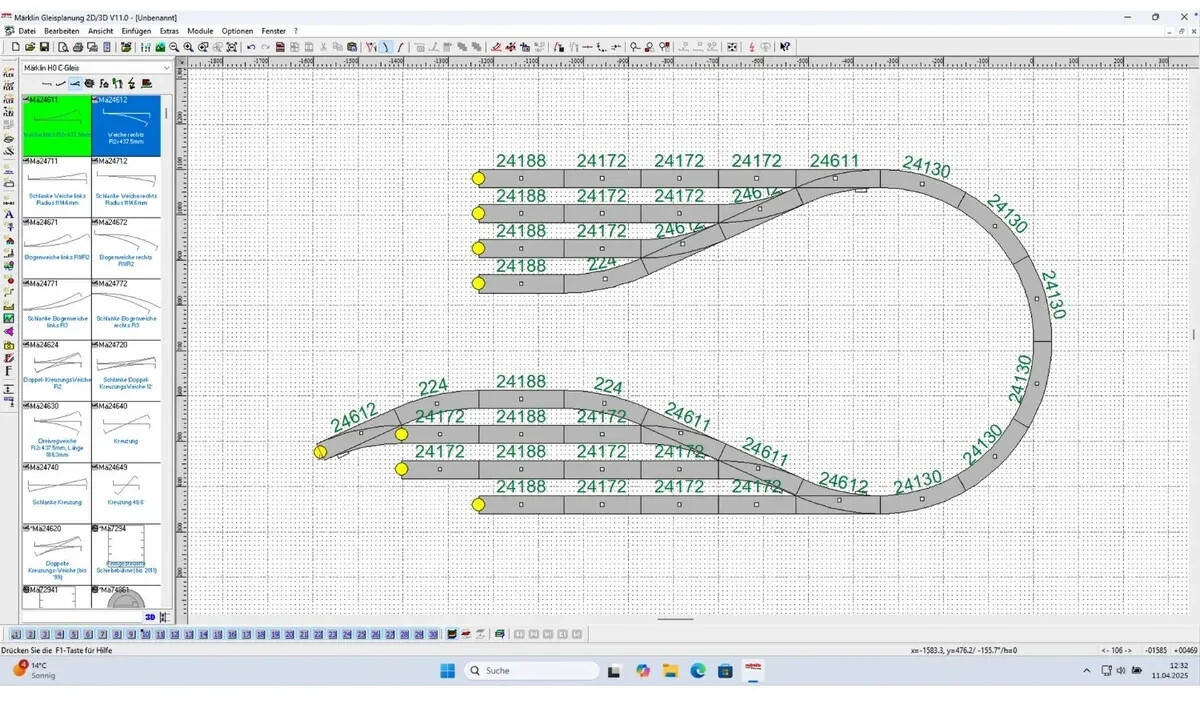1200x712 pixels.
Task: Open File Explorer from the taskbar
Action: pos(670,670)
